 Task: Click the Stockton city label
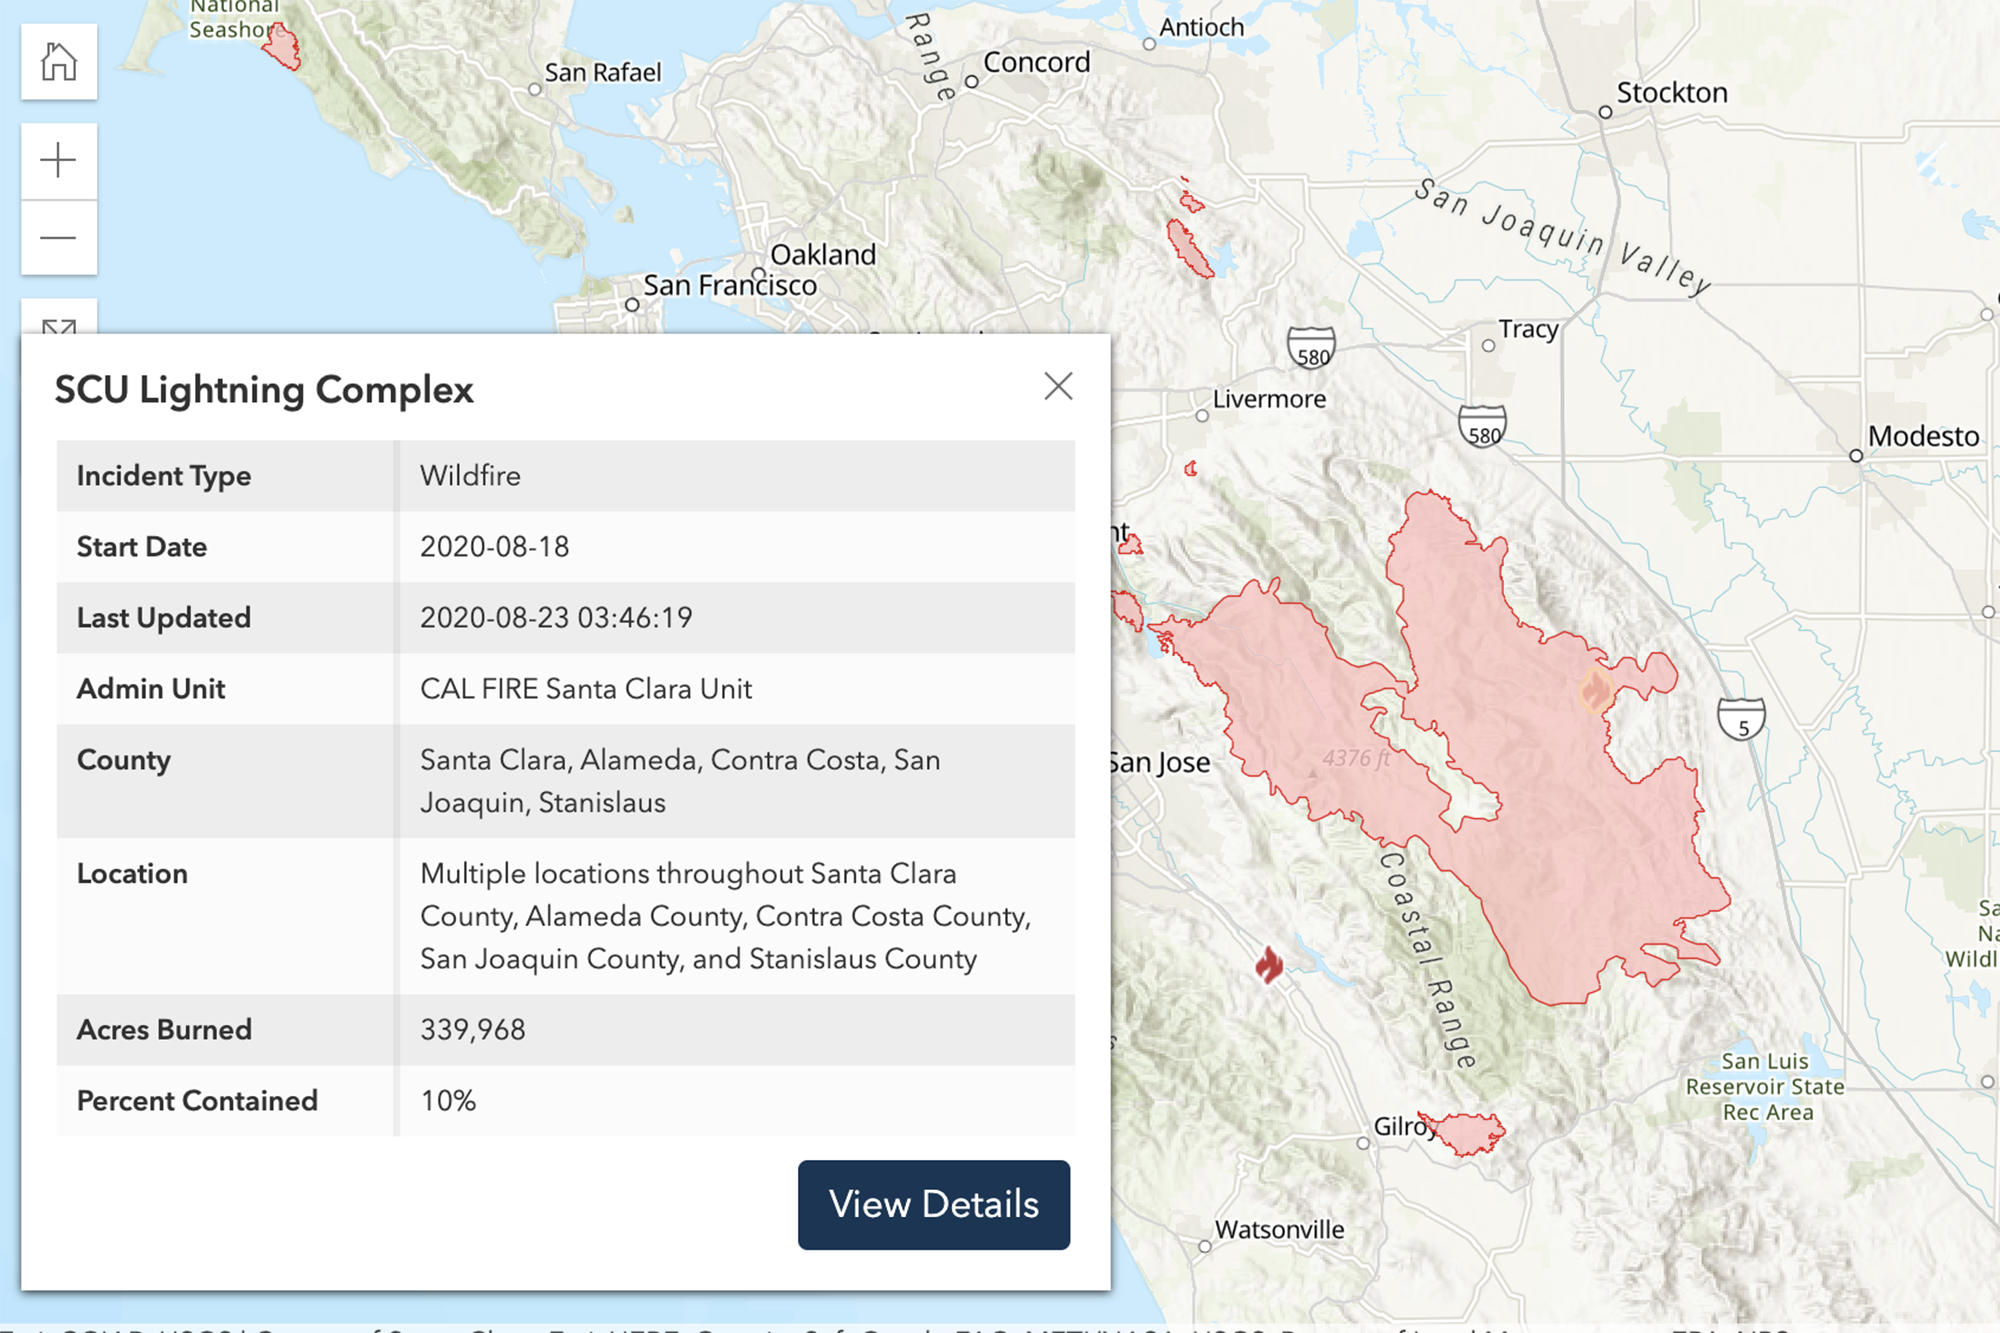click(x=1671, y=93)
